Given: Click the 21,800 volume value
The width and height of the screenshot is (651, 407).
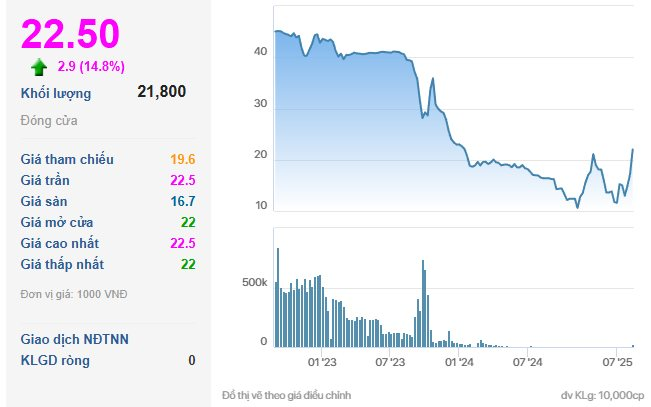Looking at the screenshot, I should 161,92.
